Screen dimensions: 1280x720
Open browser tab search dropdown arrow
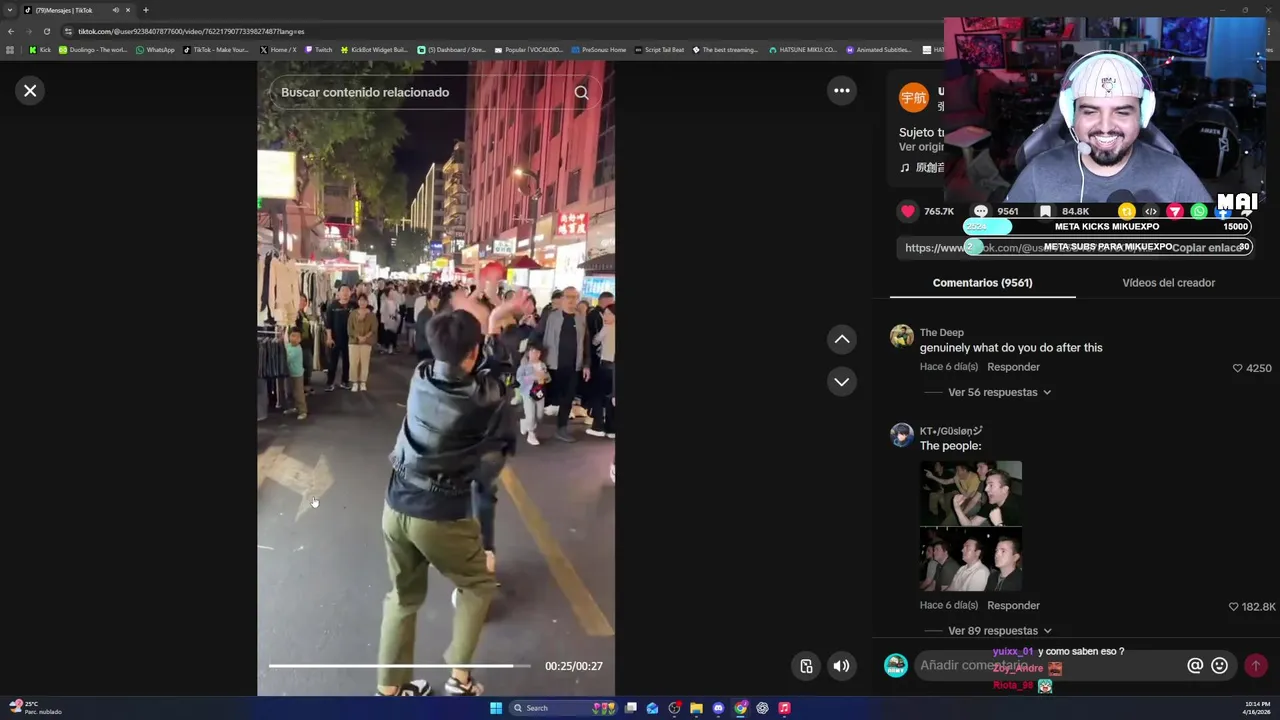coord(10,10)
